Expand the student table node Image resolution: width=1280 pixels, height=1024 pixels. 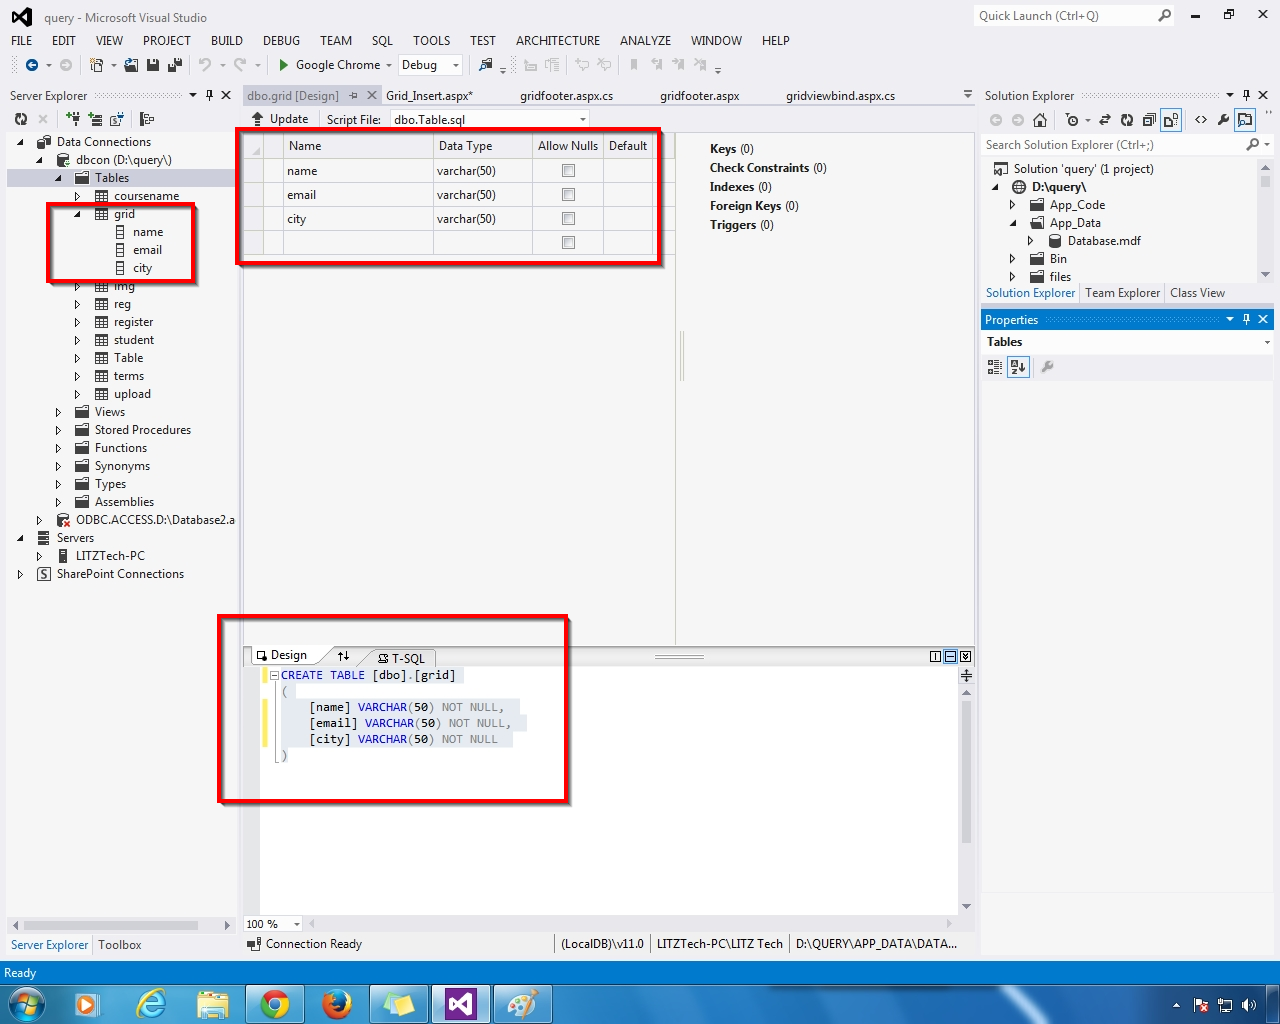point(77,340)
